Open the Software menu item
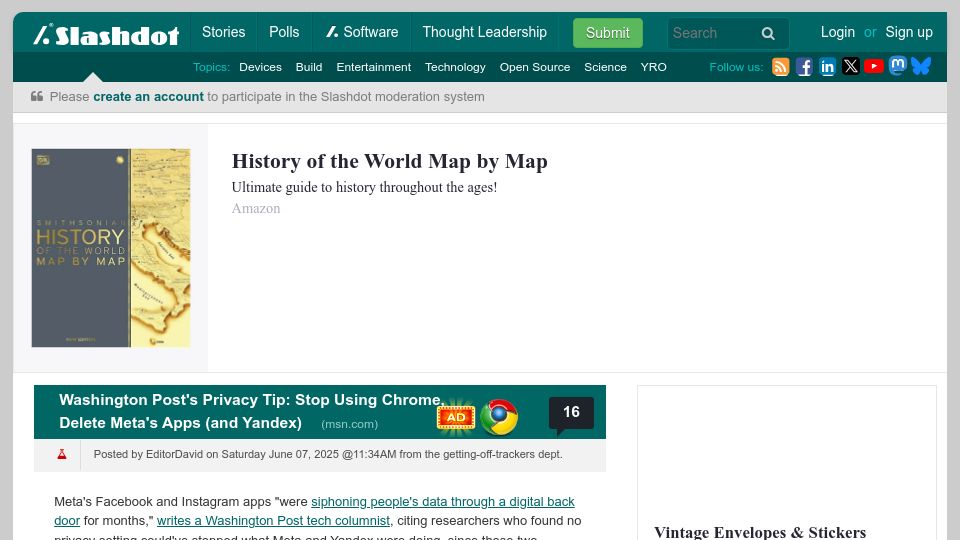Viewport: 960px width, 540px height. (362, 32)
